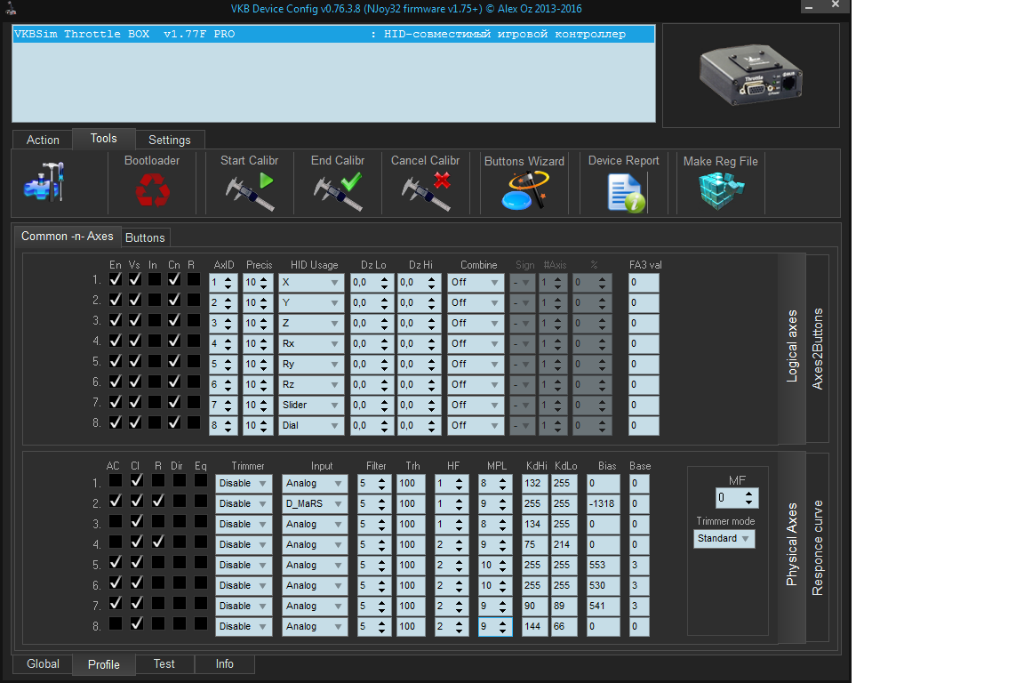Toggle In checkbox for logical axis 2
Image resolution: width=1024 pixels, height=683 pixels.
pos(154,300)
